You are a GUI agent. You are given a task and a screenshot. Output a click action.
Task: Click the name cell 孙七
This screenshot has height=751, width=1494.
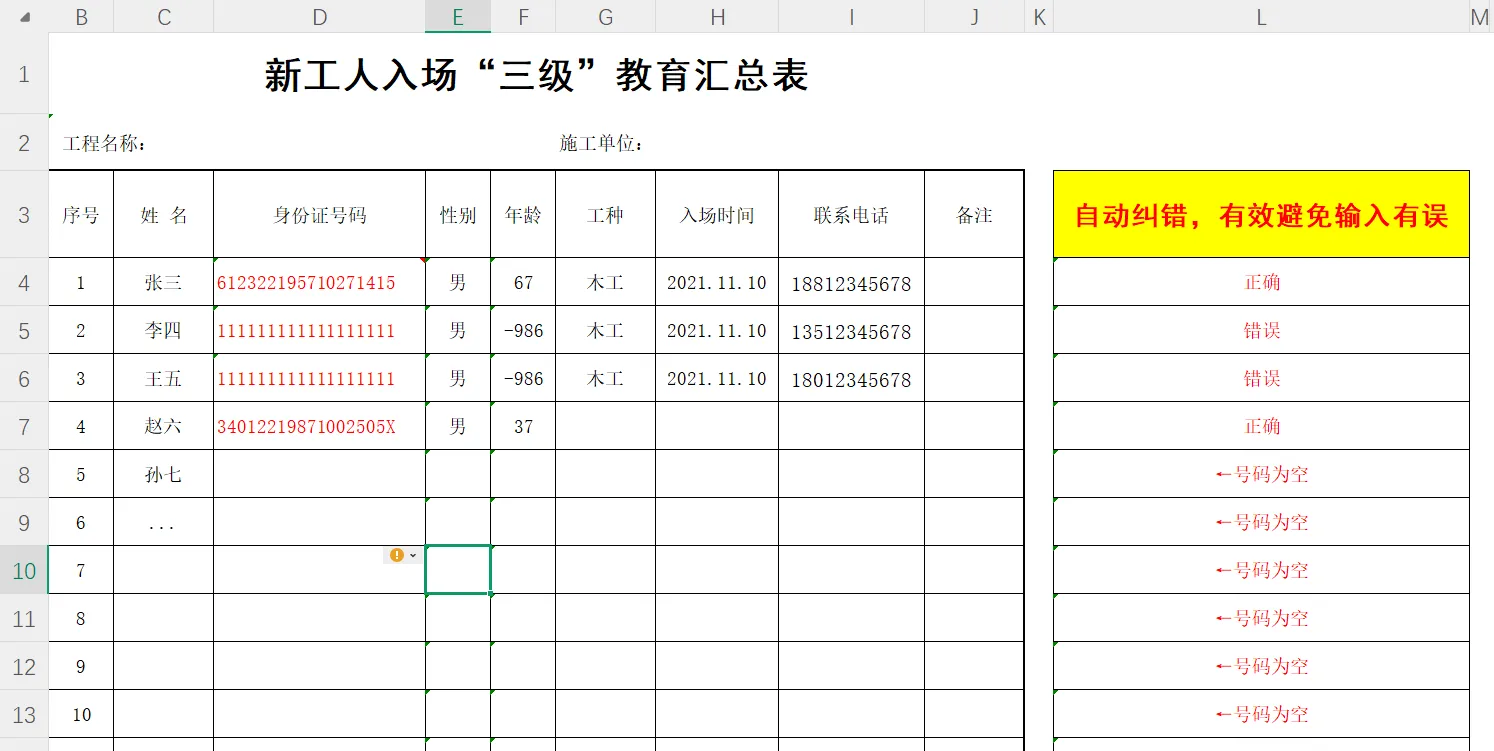coord(164,474)
